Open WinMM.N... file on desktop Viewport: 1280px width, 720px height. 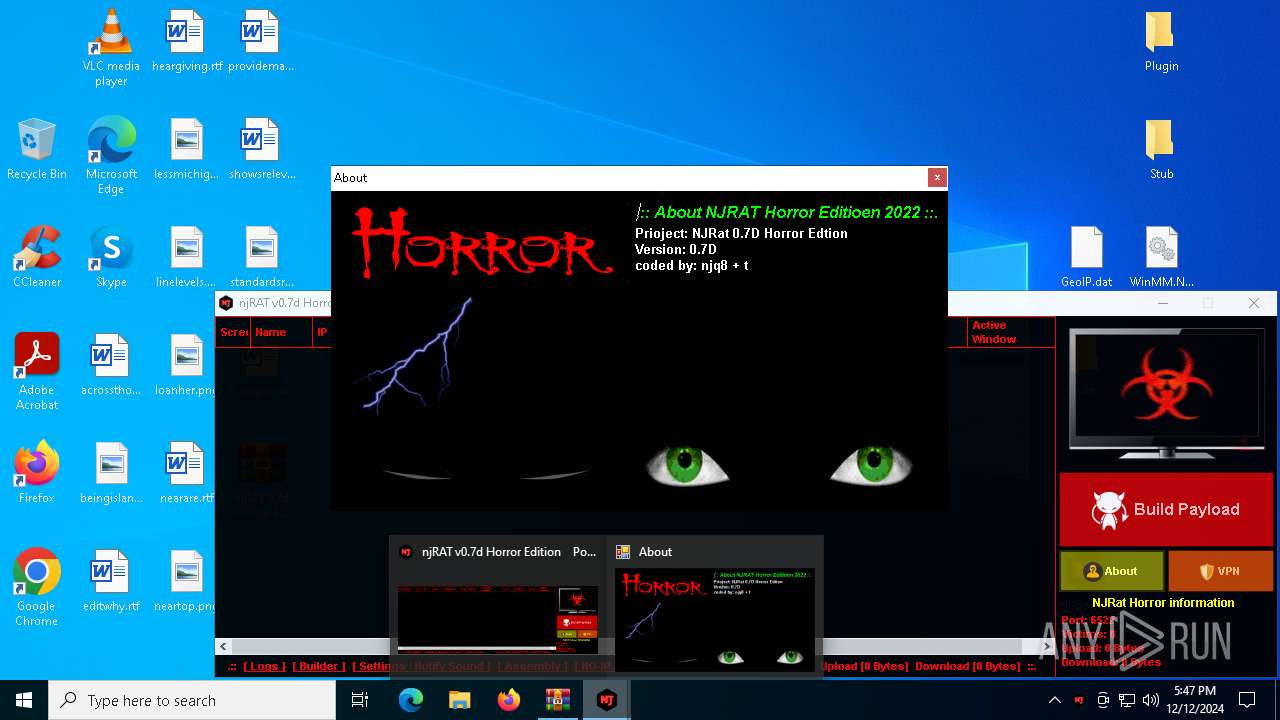coord(1161,258)
